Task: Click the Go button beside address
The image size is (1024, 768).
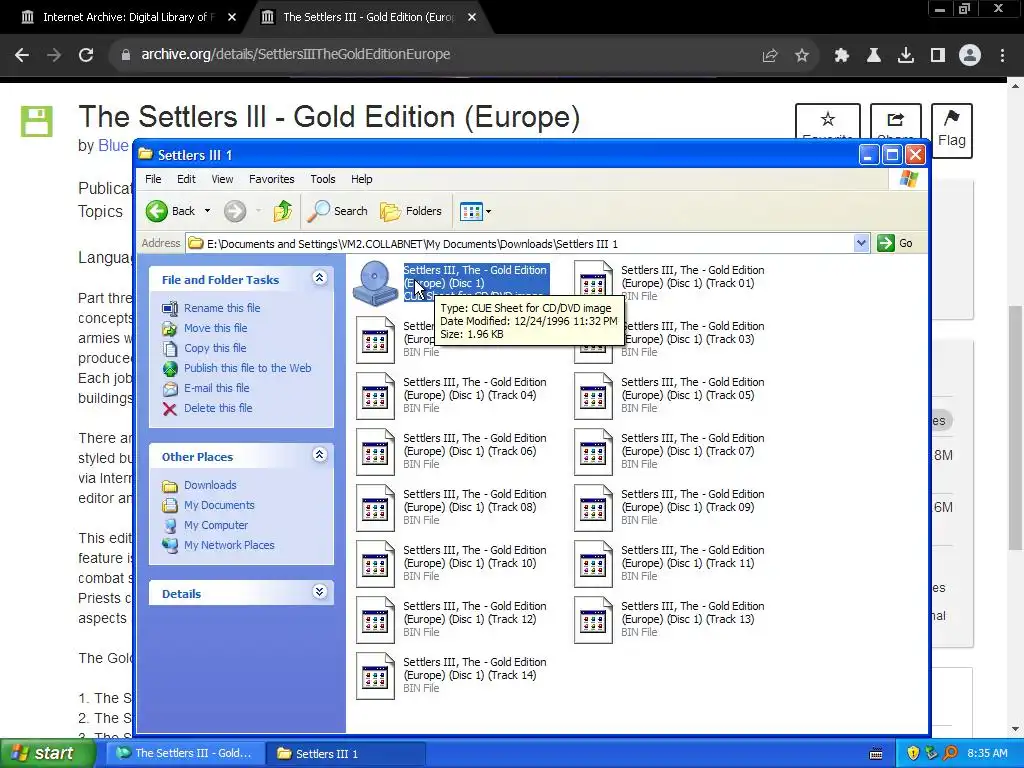Action: click(895, 243)
